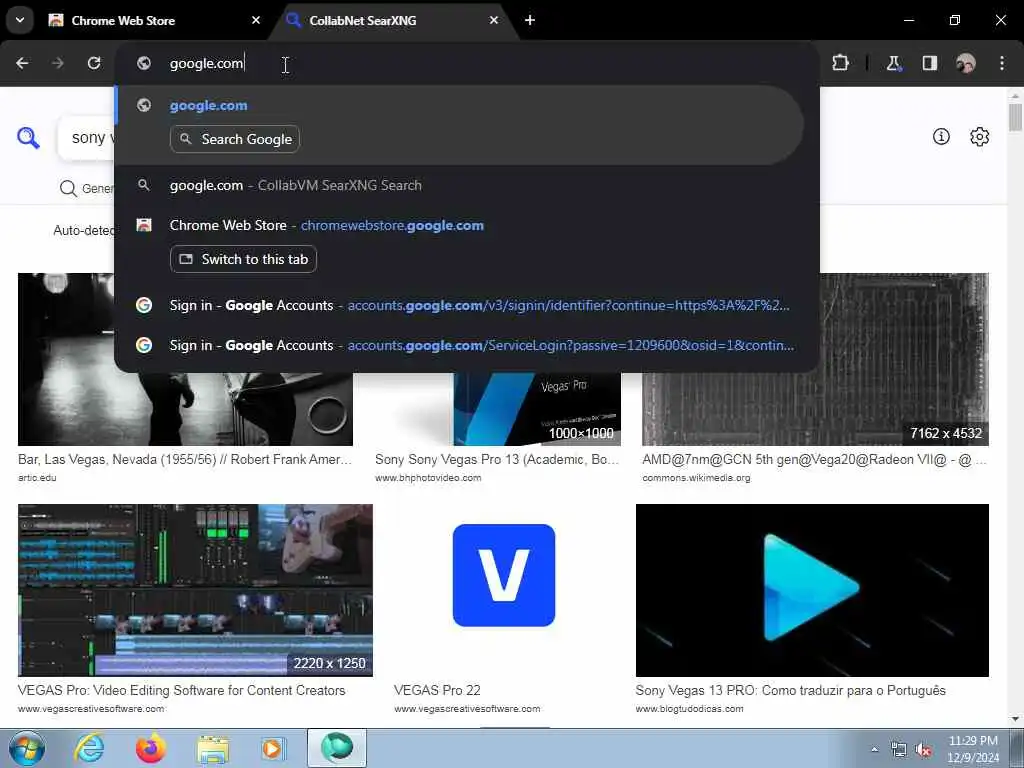Open accounts.google.com ServiceLogin suggestion
The width and height of the screenshot is (1024, 768).
[467, 345]
